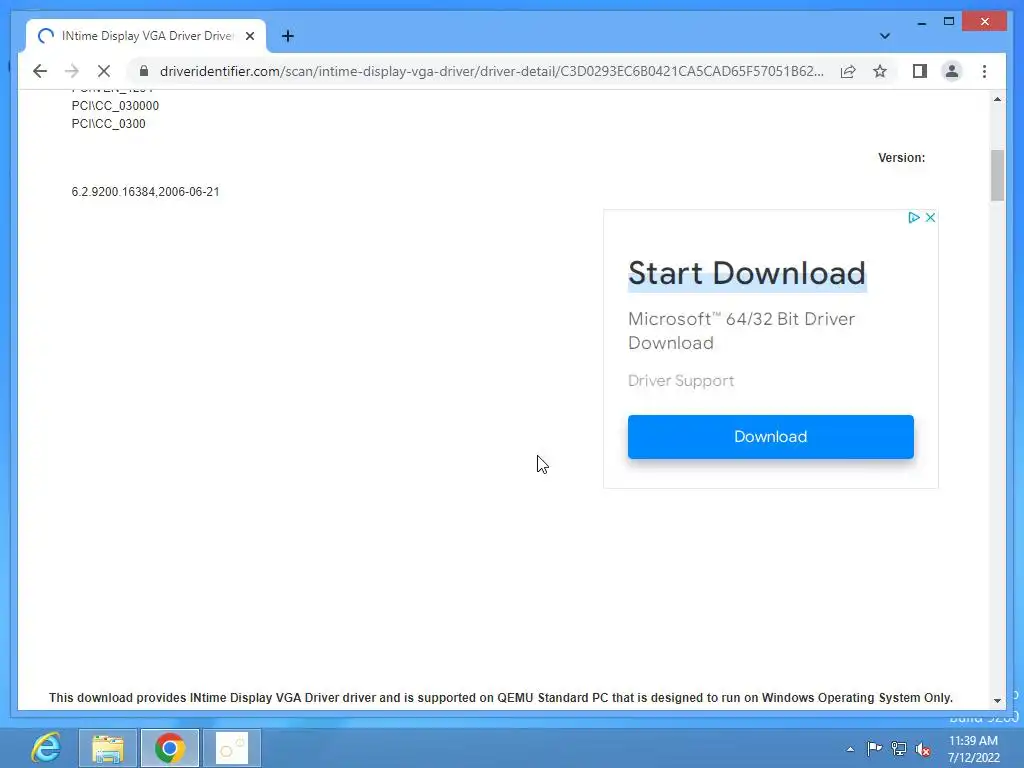Show hidden system tray icons
The image size is (1024, 768).
tap(850, 749)
